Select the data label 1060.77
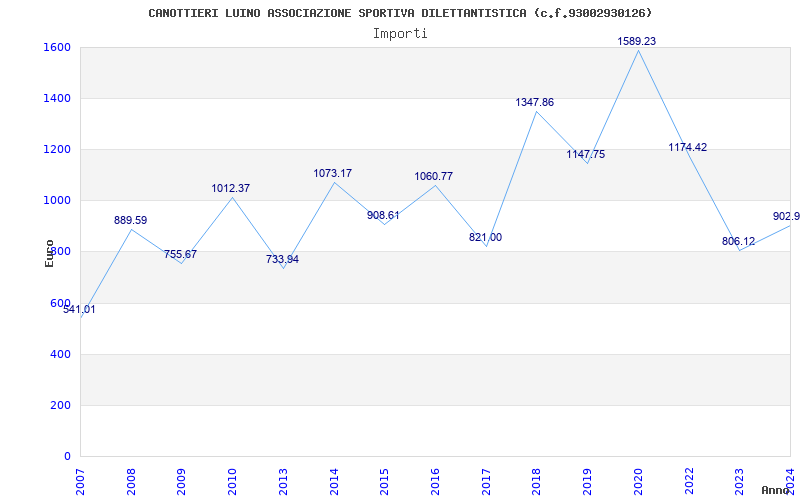Screen dimensions: 800x500 click(433, 177)
